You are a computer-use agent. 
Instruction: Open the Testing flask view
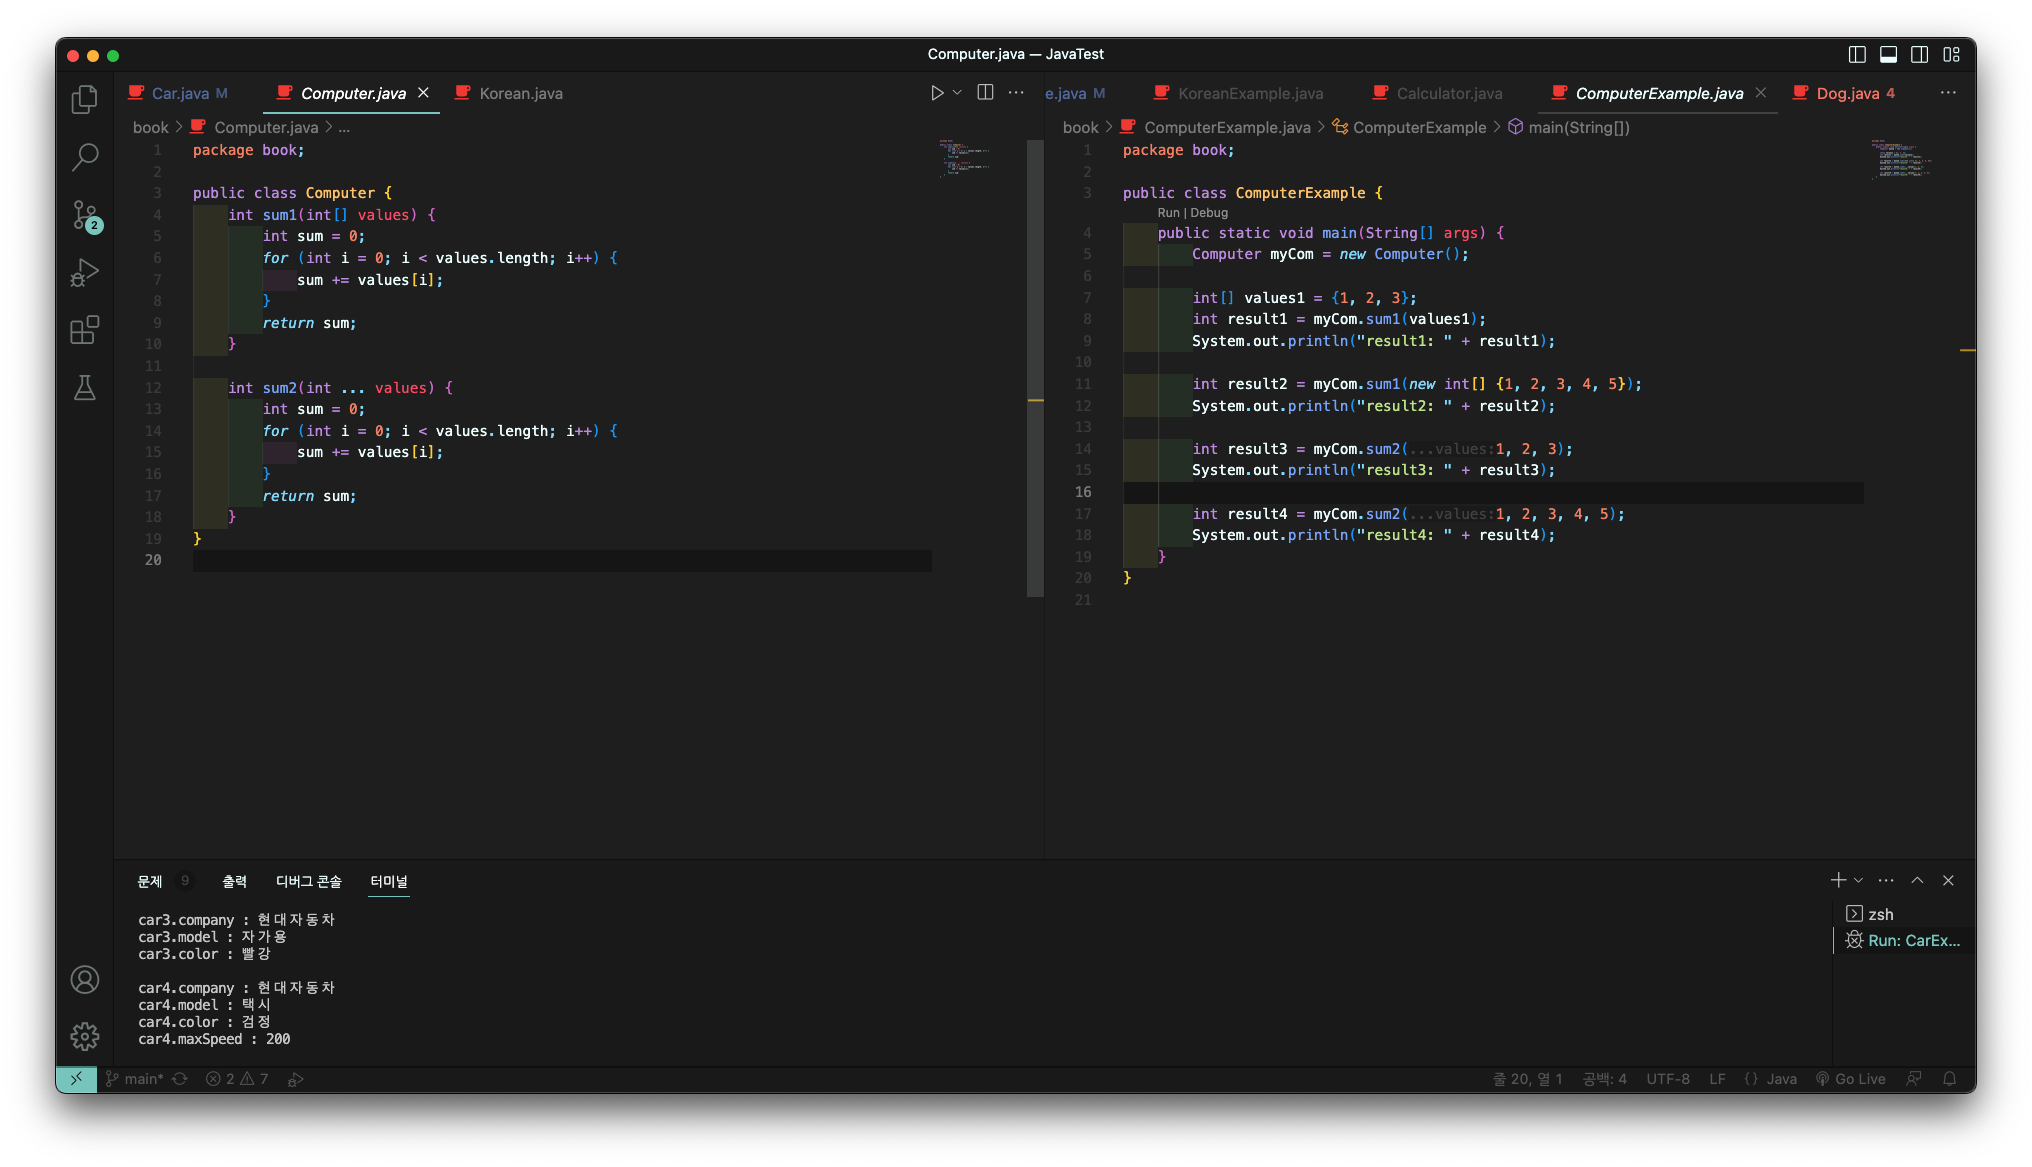pyautogui.click(x=85, y=387)
